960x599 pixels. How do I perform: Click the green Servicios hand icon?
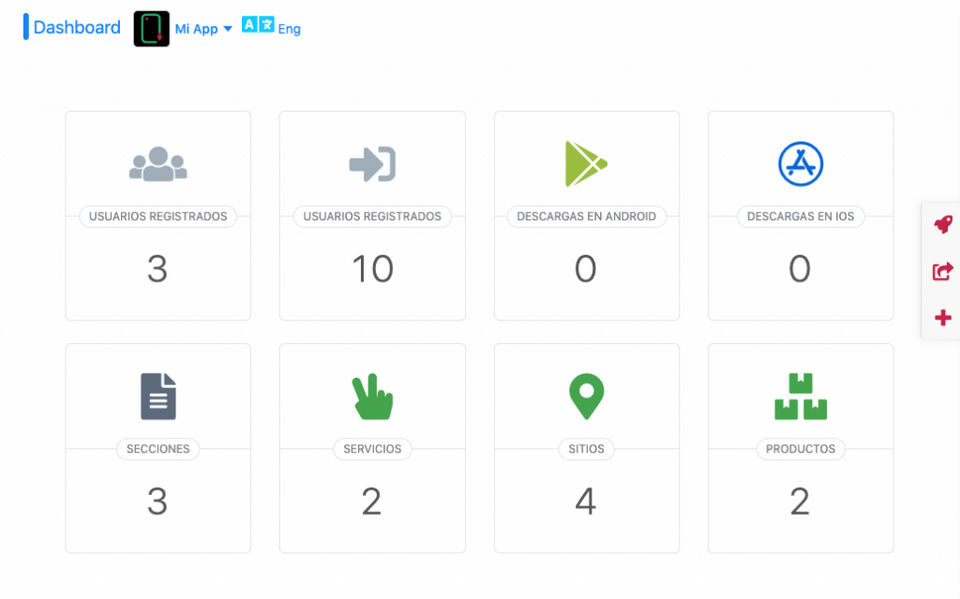372,396
